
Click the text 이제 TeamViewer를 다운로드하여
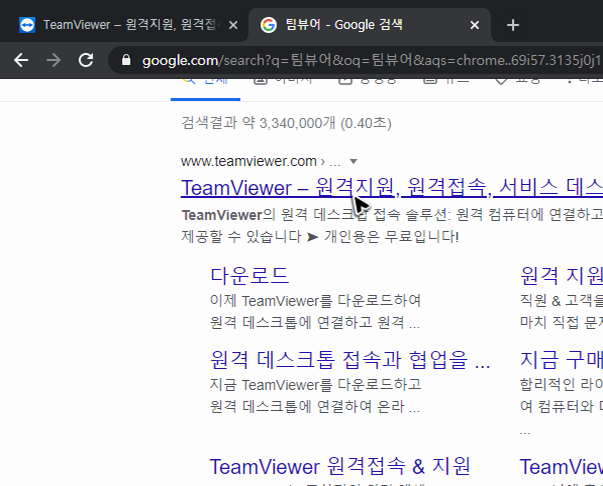[x=315, y=301]
